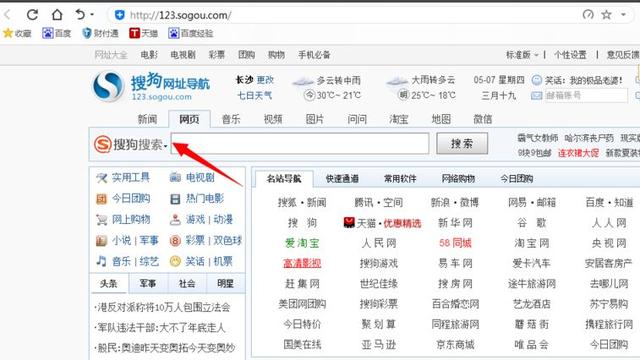Switch to the 常用软件 tab
Viewport: 640px width, 360px height.
pyautogui.click(x=400, y=179)
